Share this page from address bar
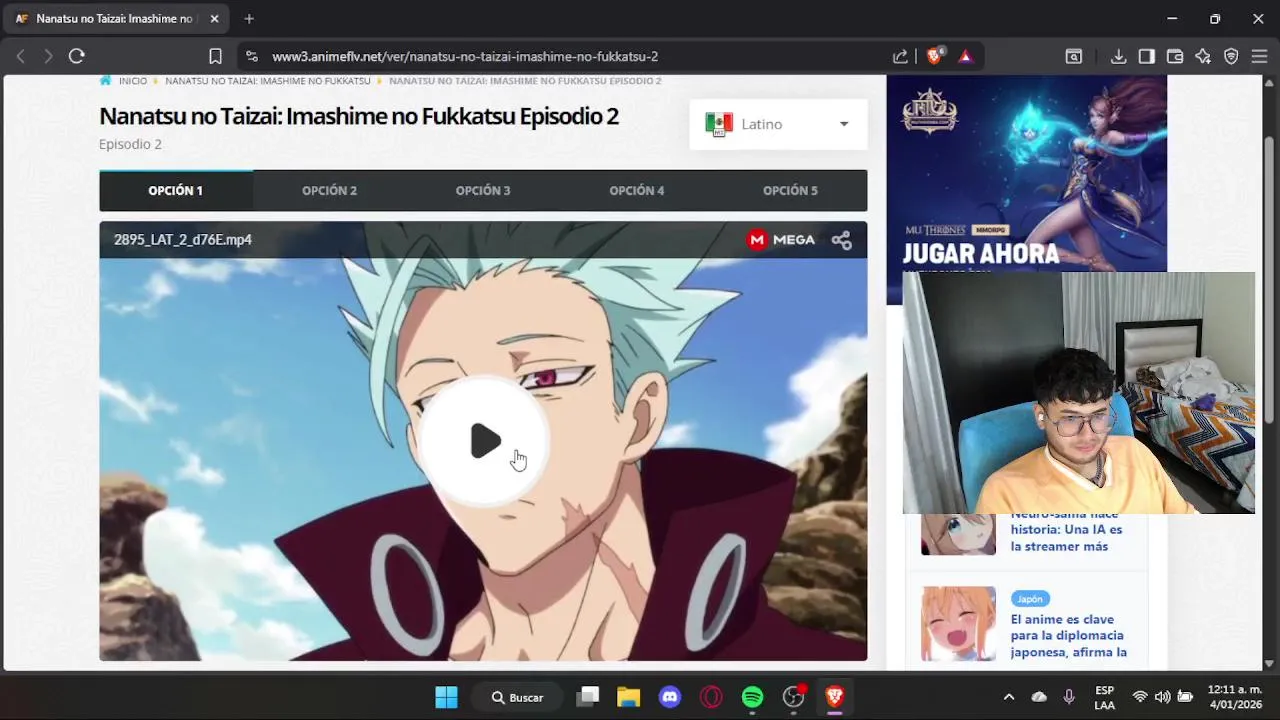The width and height of the screenshot is (1280, 720). 900,56
